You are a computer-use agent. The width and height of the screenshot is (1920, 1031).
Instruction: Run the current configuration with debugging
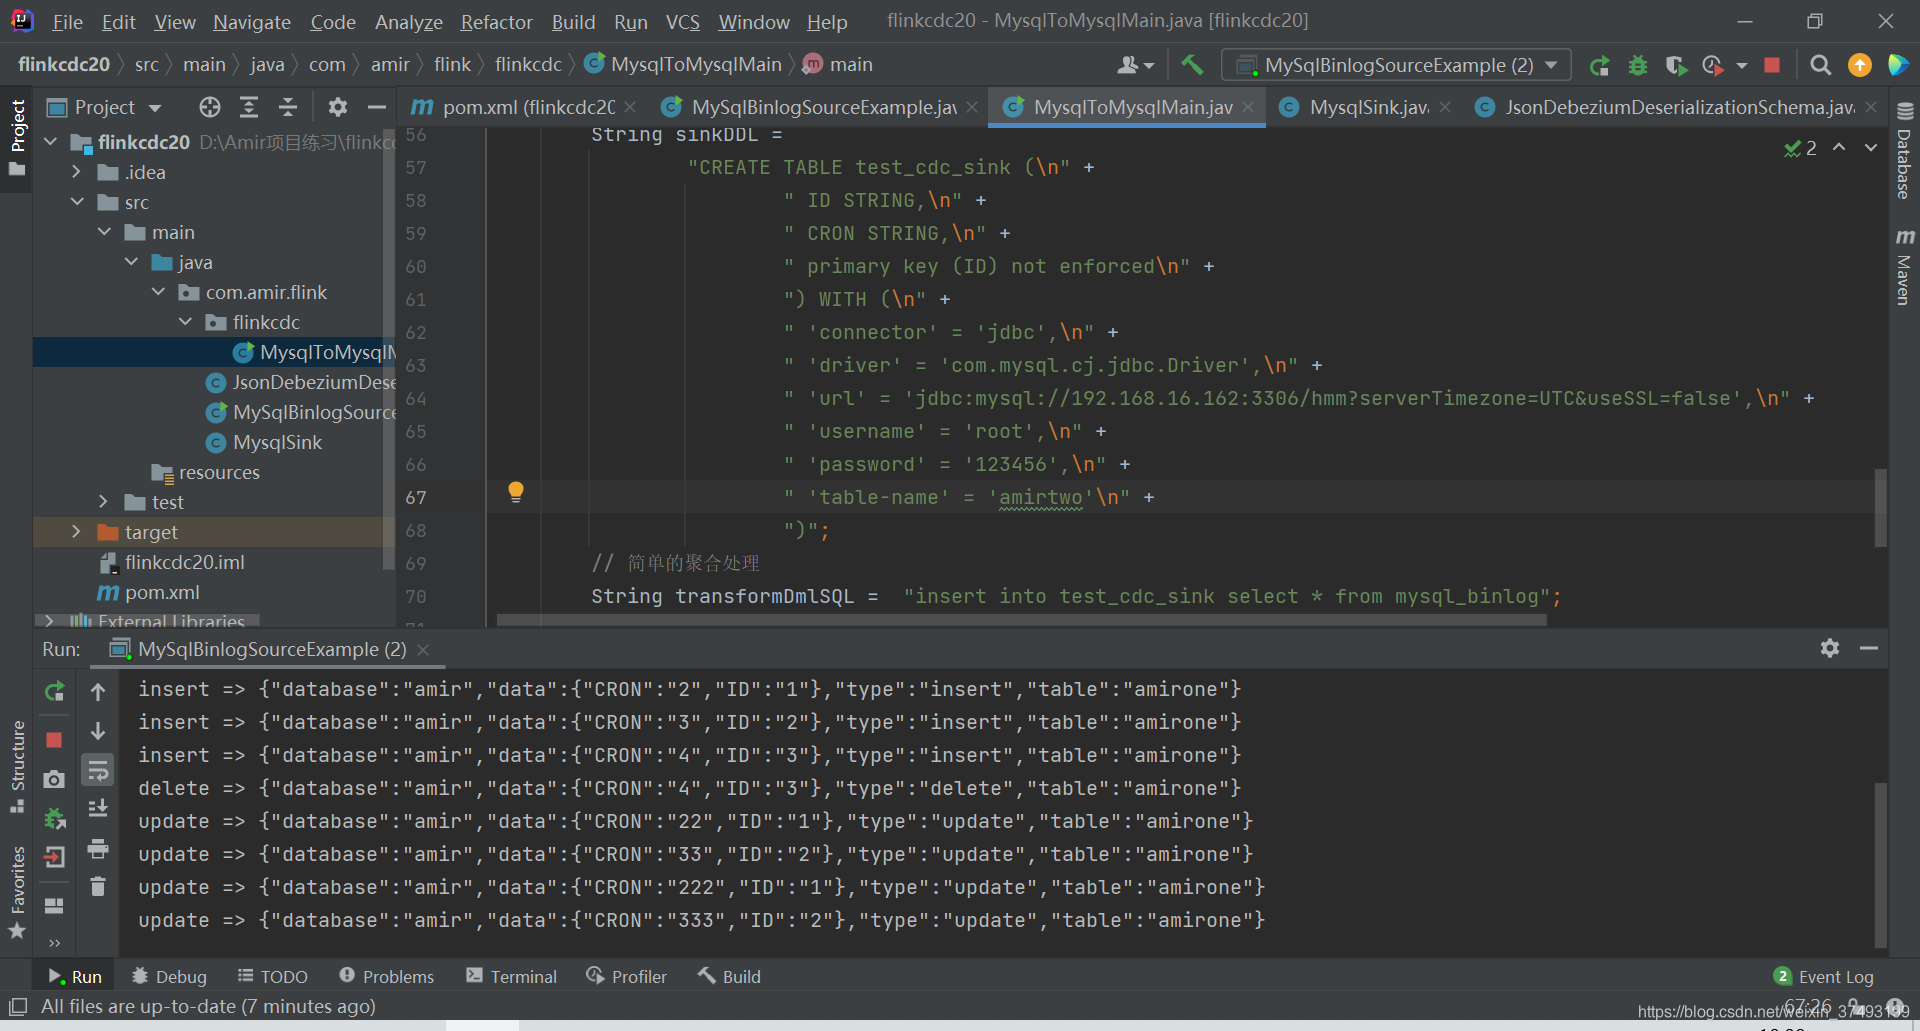1638,65
